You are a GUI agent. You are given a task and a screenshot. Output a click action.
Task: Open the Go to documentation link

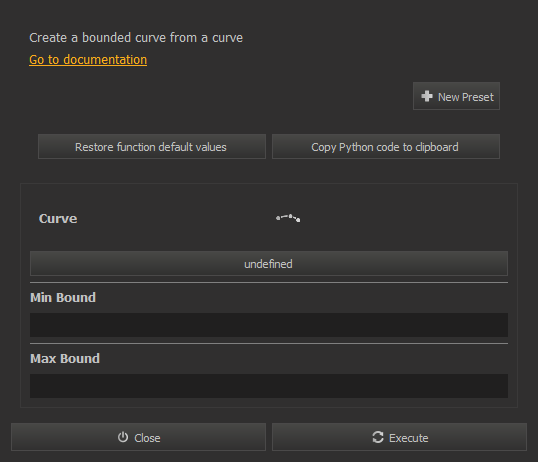[88, 60]
